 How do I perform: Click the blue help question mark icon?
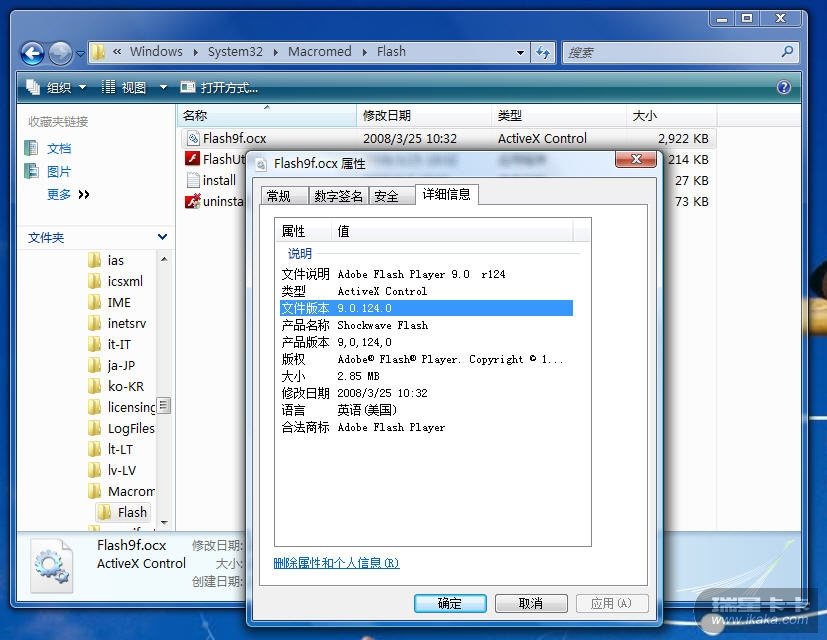(784, 87)
